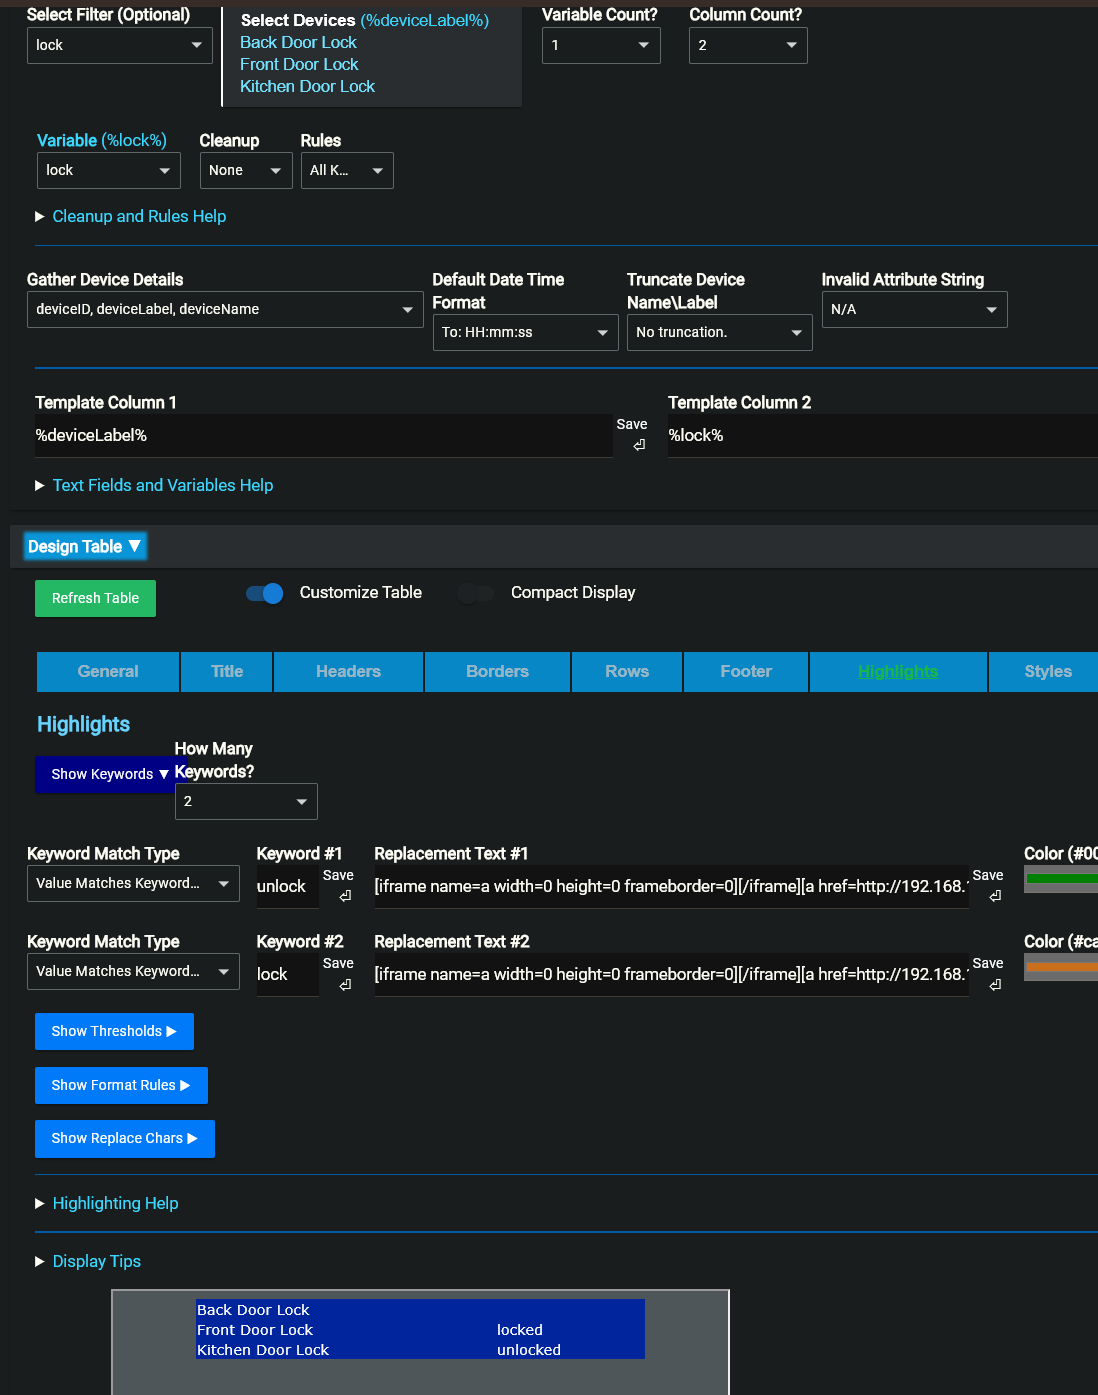Click Save icon next to Keyword #1
This screenshot has height=1395, width=1098.
pos(344,896)
